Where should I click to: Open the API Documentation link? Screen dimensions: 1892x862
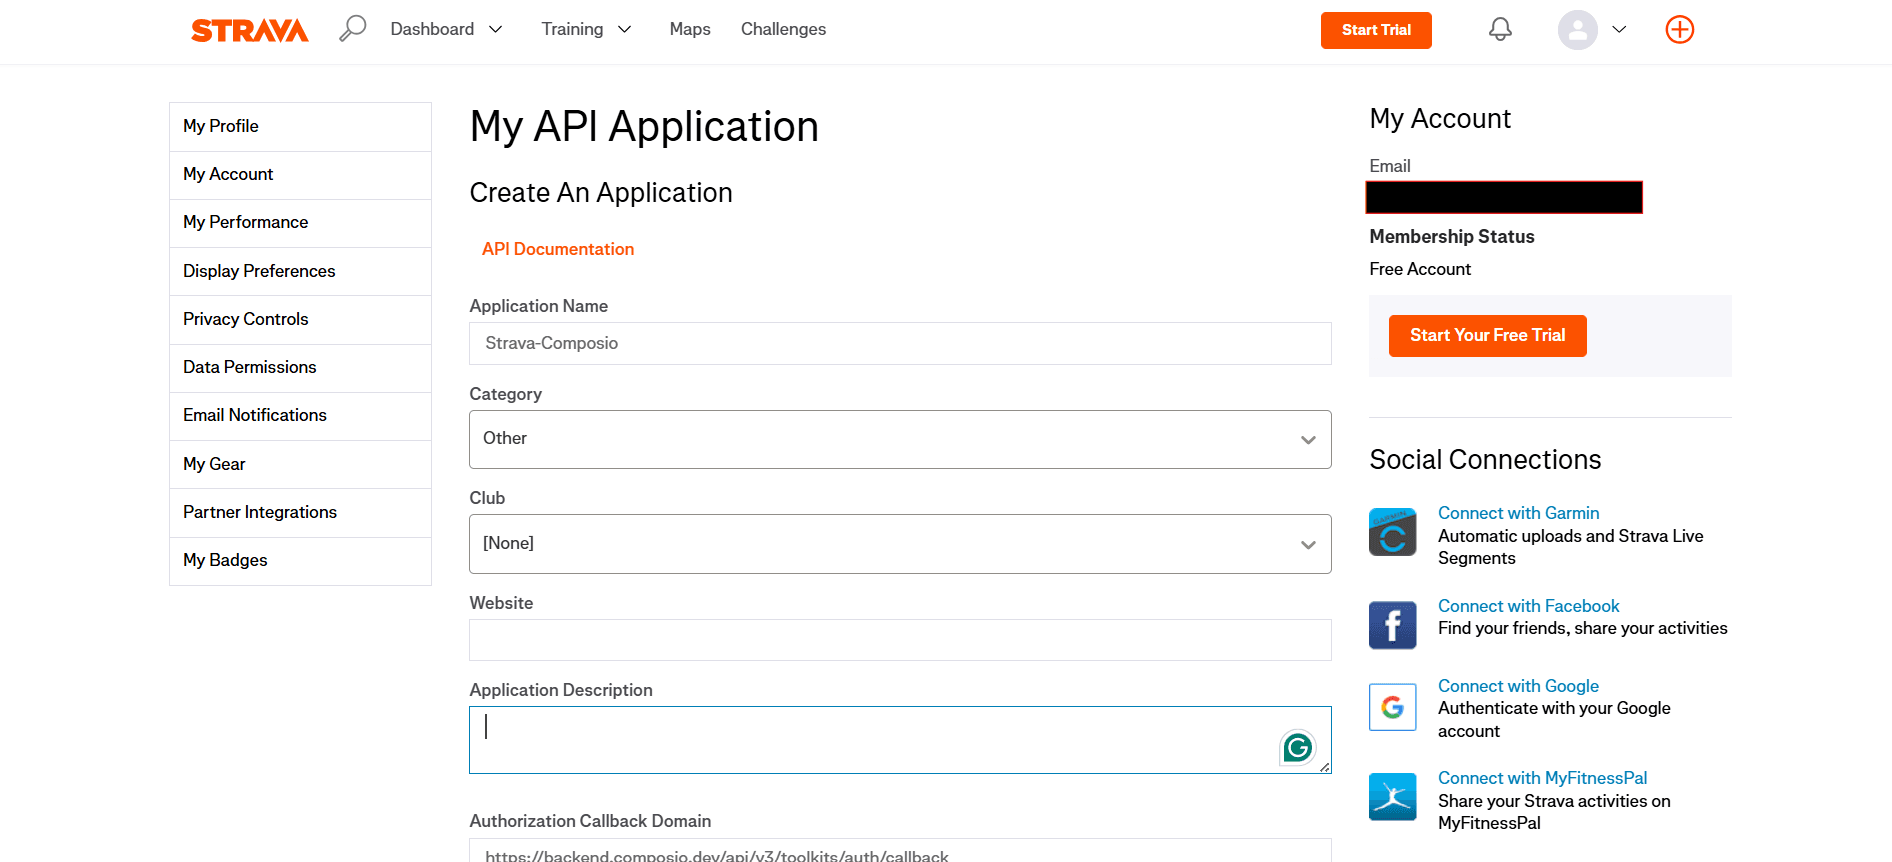pos(558,249)
